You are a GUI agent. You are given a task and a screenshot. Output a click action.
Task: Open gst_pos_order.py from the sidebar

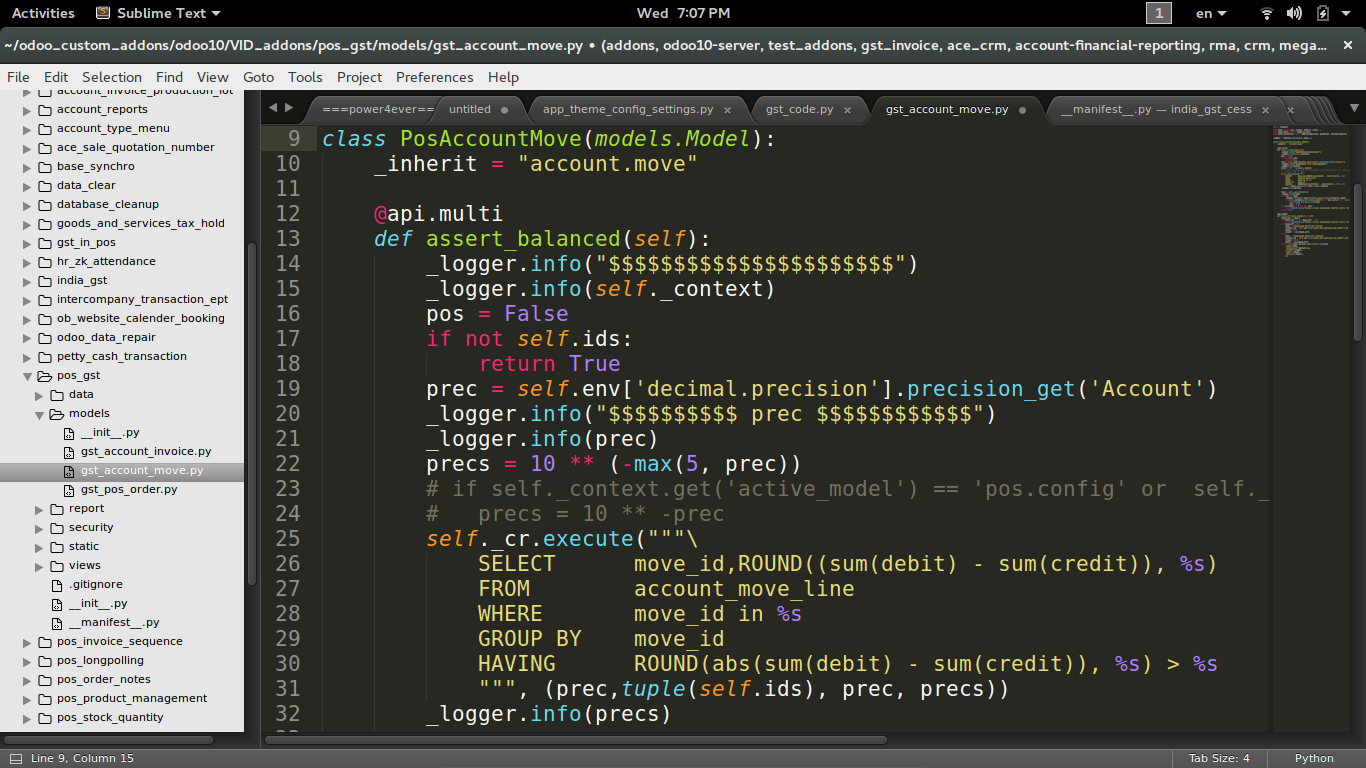129,490
